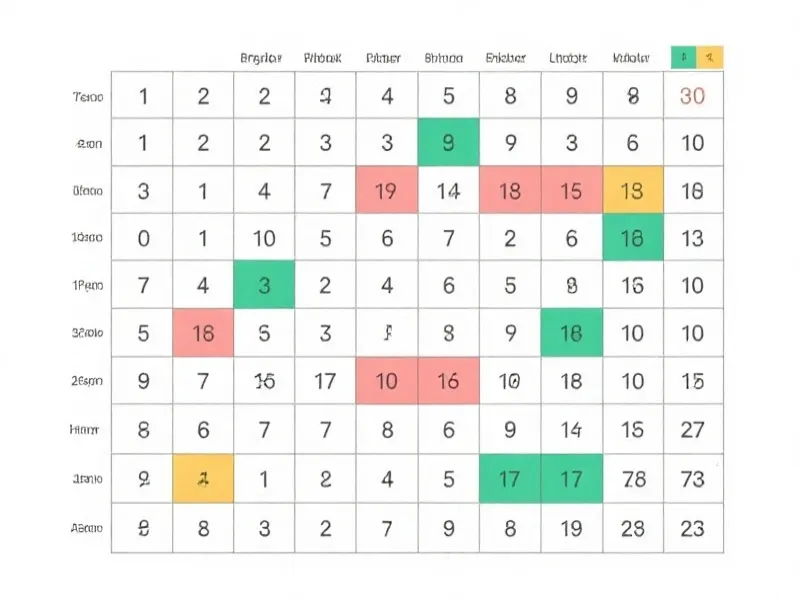Select the white cell showing 17
The image size is (800, 600).
[x=325, y=381]
